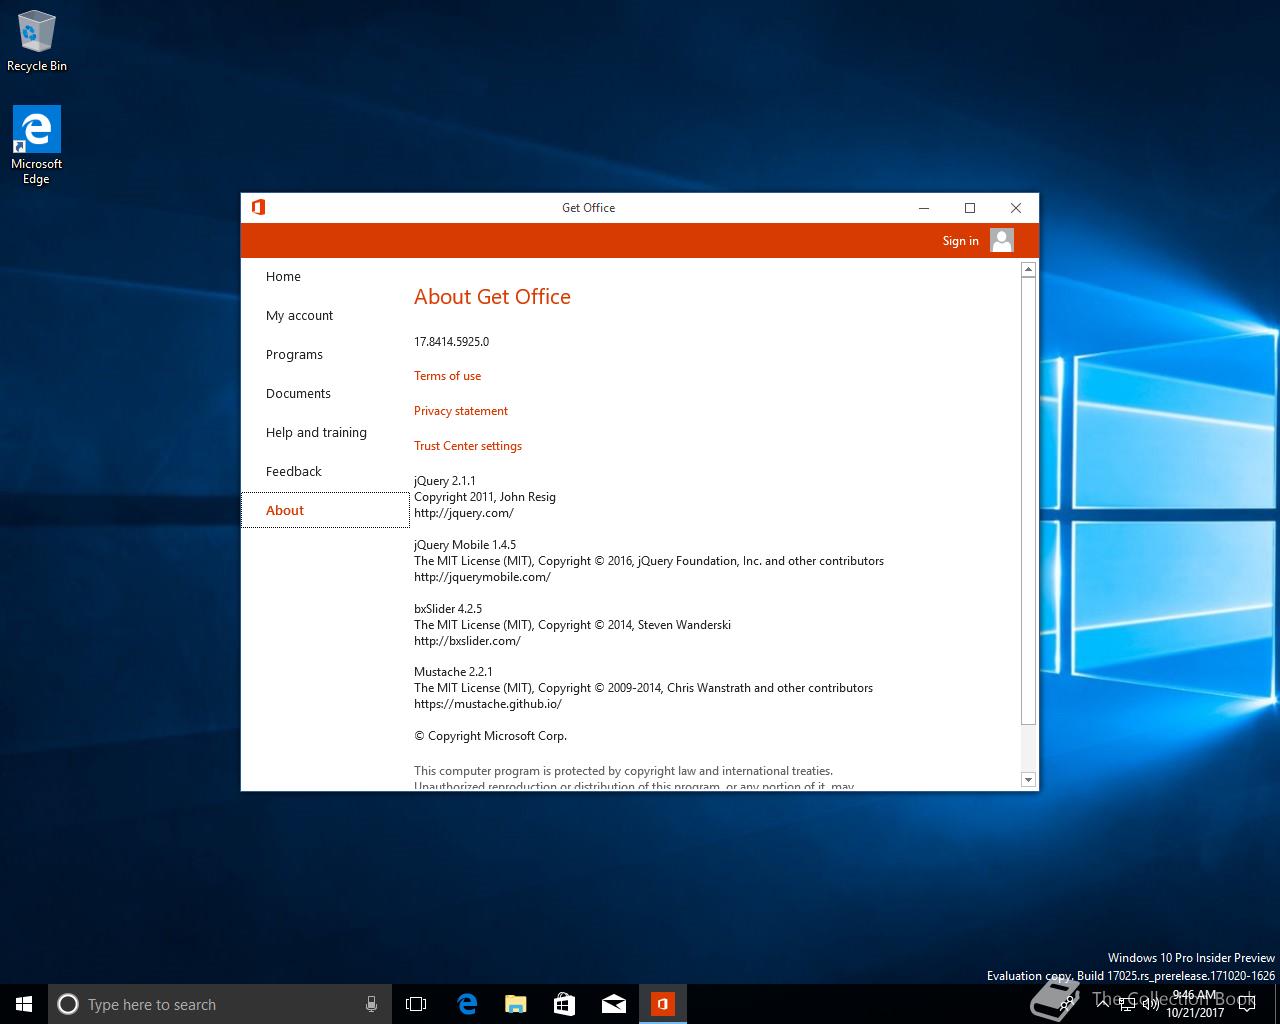Click the Get Office taskbar icon
The image size is (1280, 1024).
(662, 1004)
